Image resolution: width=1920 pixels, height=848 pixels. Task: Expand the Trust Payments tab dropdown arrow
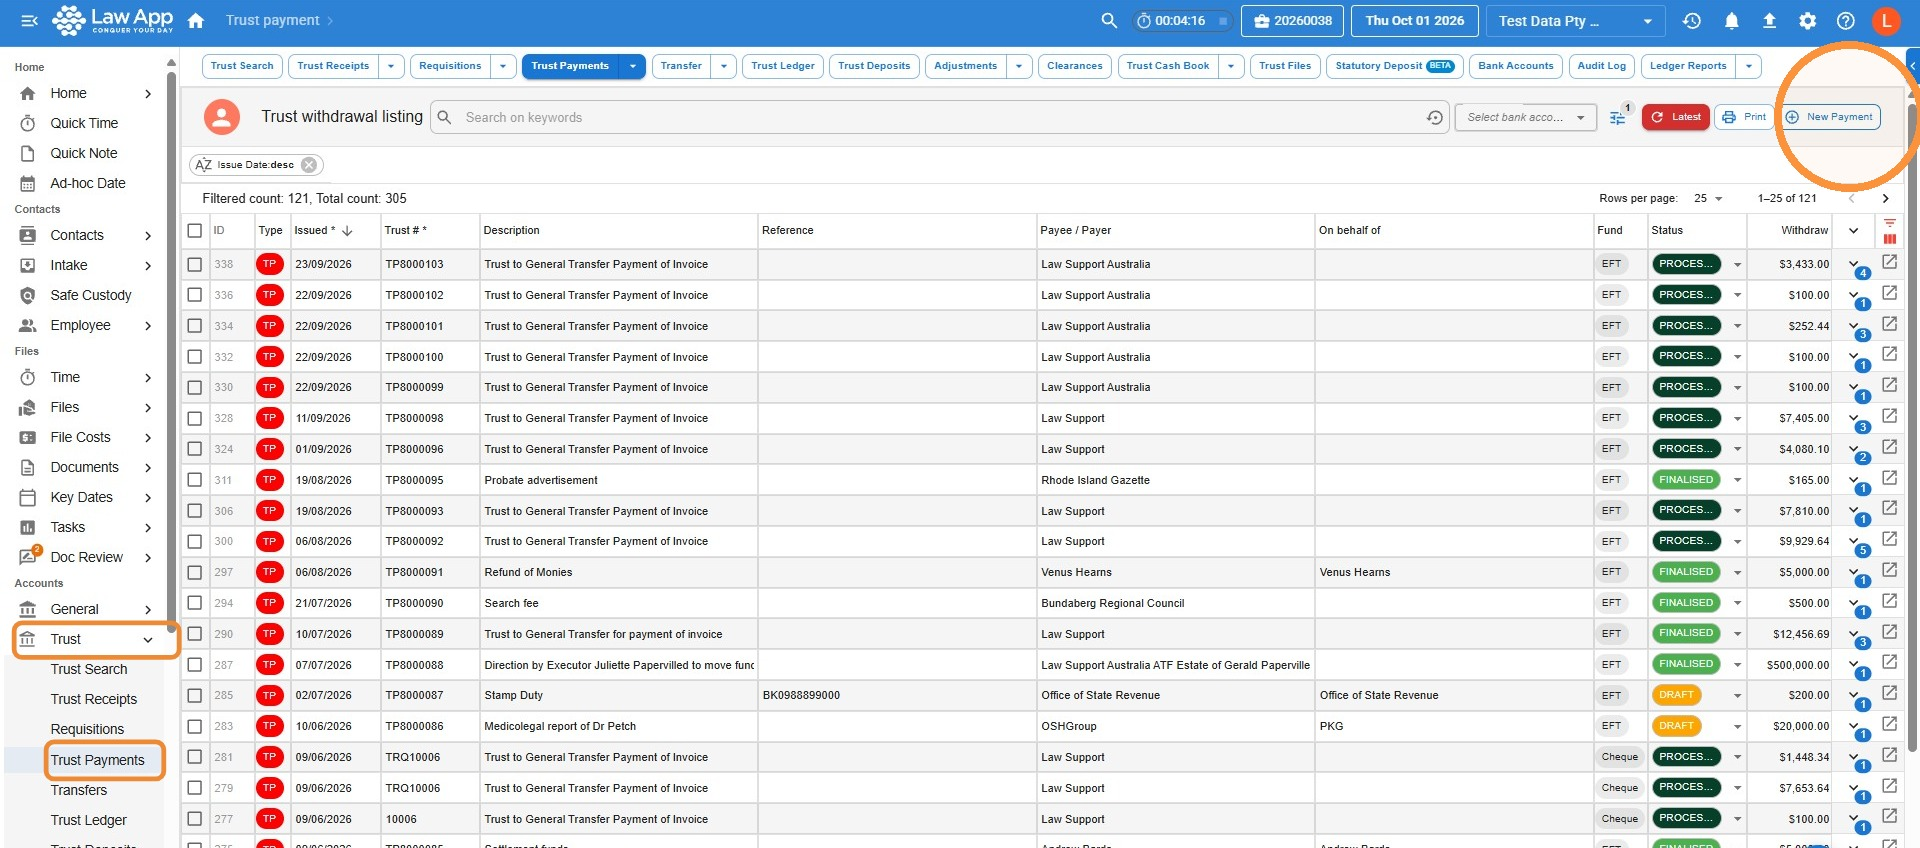pyautogui.click(x=632, y=66)
